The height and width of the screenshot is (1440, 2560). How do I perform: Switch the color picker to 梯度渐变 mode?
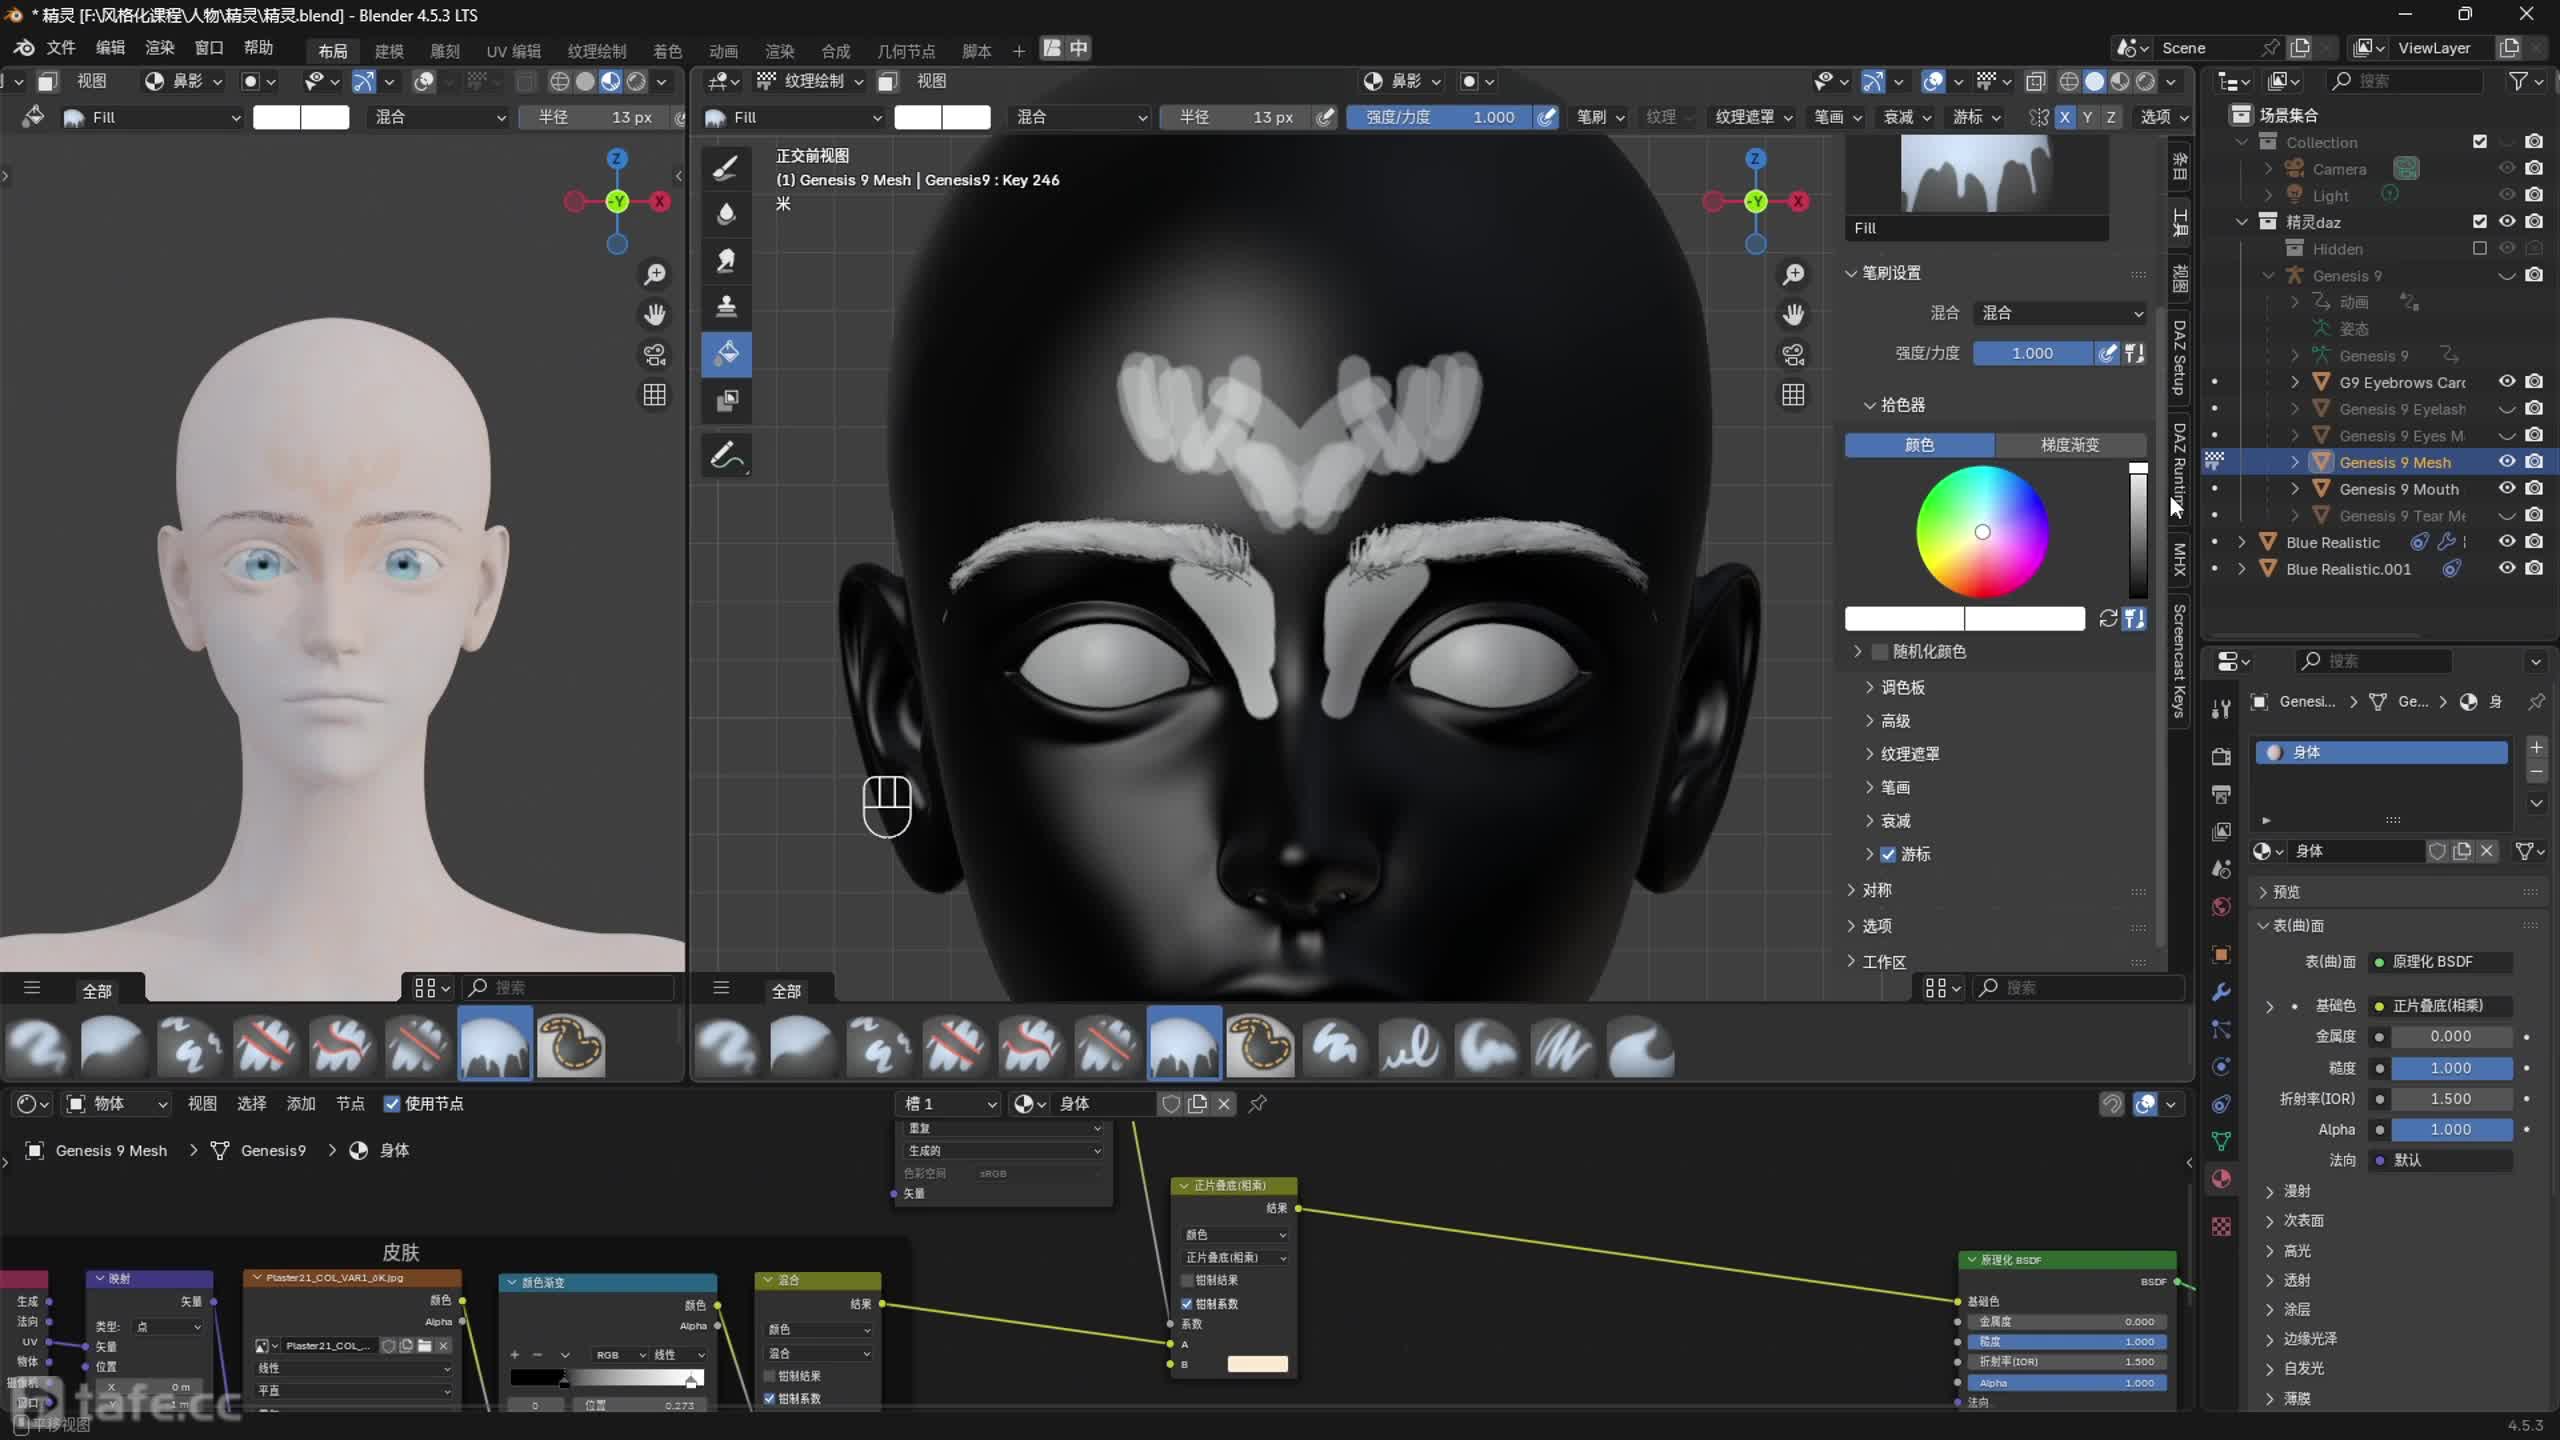(x=2069, y=444)
